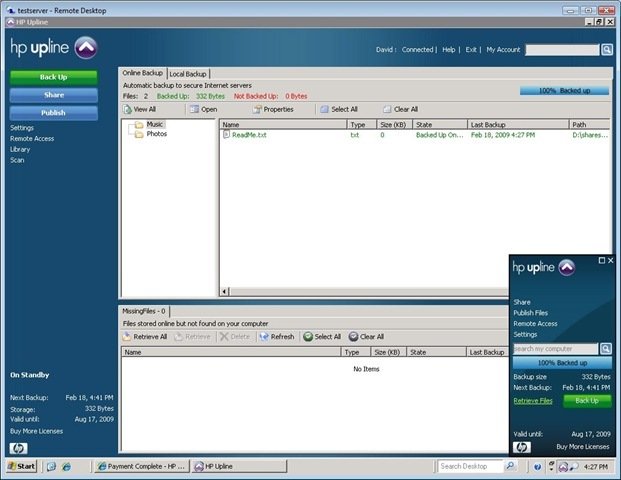Sort file list by Name column
Screen dimensions: 621x480
coord(283,125)
